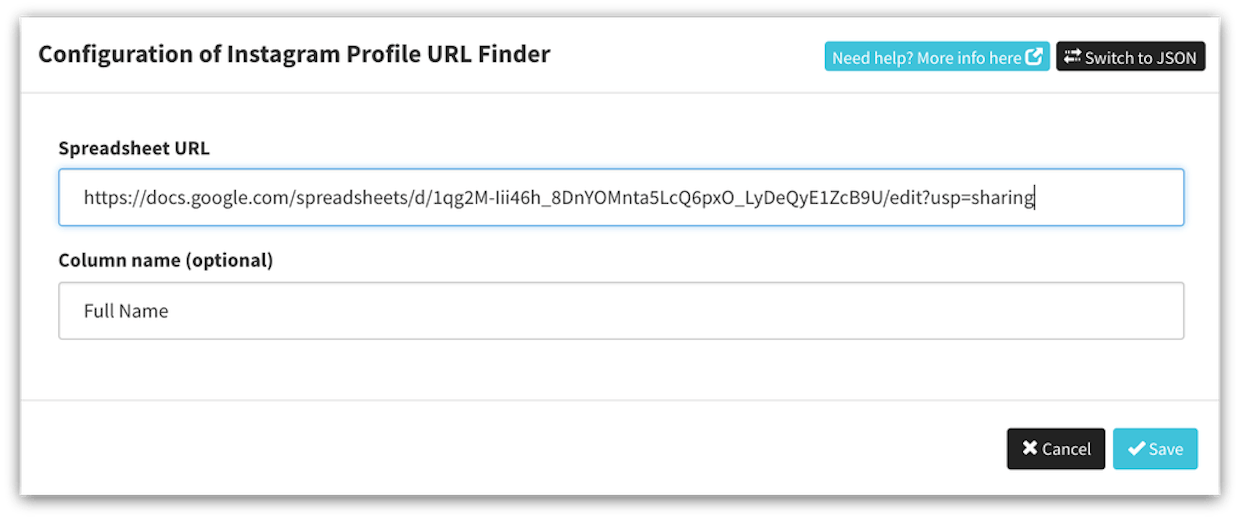Click the external-link icon on the help button
The width and height of the screenshot is (1240, 519).
[x=1034, y=57]
